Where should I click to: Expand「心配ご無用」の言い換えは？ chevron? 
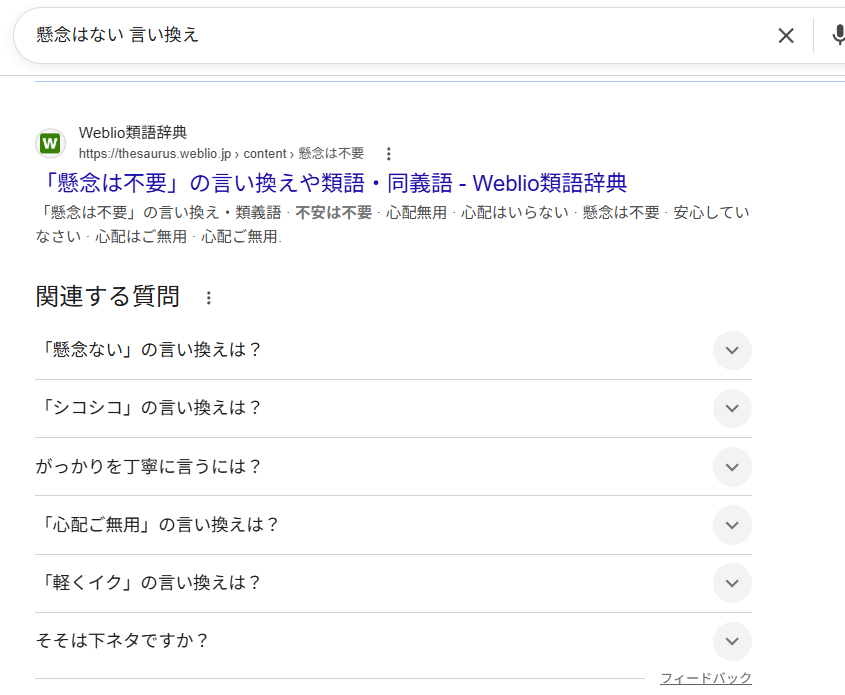coord(732,525)
